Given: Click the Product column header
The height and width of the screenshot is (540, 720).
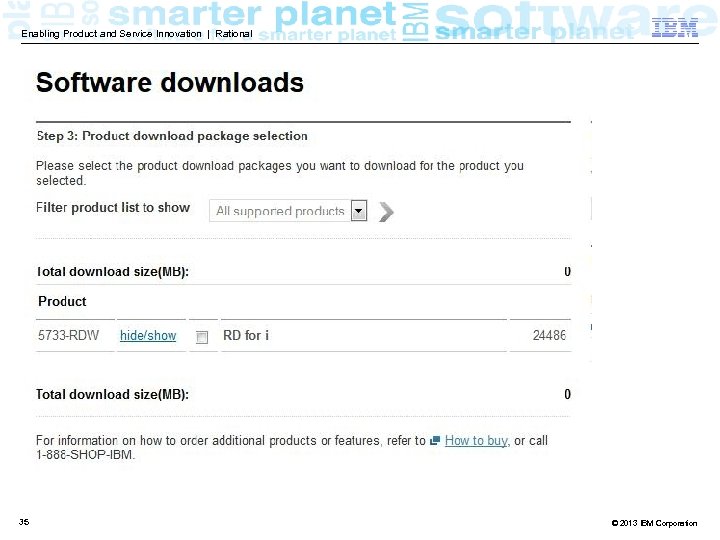Looking at the screenshot, I should (x=62, y=302).
